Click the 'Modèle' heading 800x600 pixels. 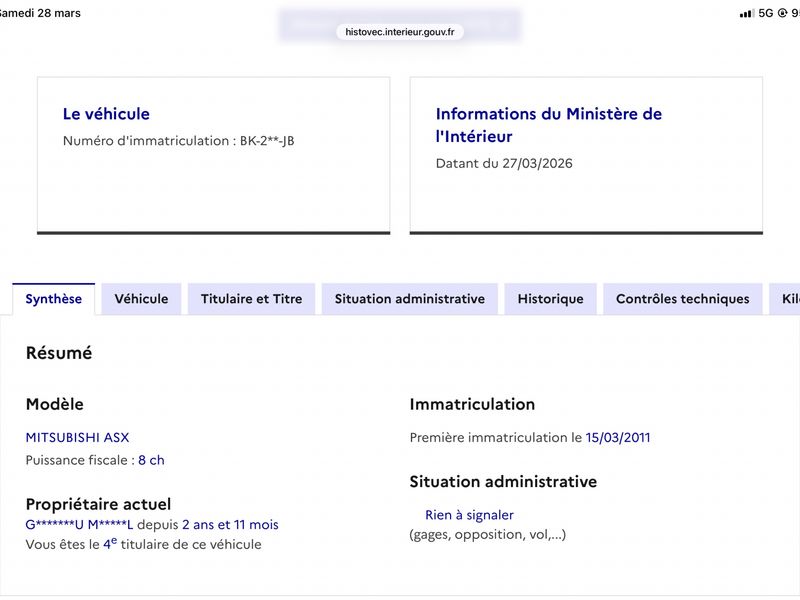[55, 404]
